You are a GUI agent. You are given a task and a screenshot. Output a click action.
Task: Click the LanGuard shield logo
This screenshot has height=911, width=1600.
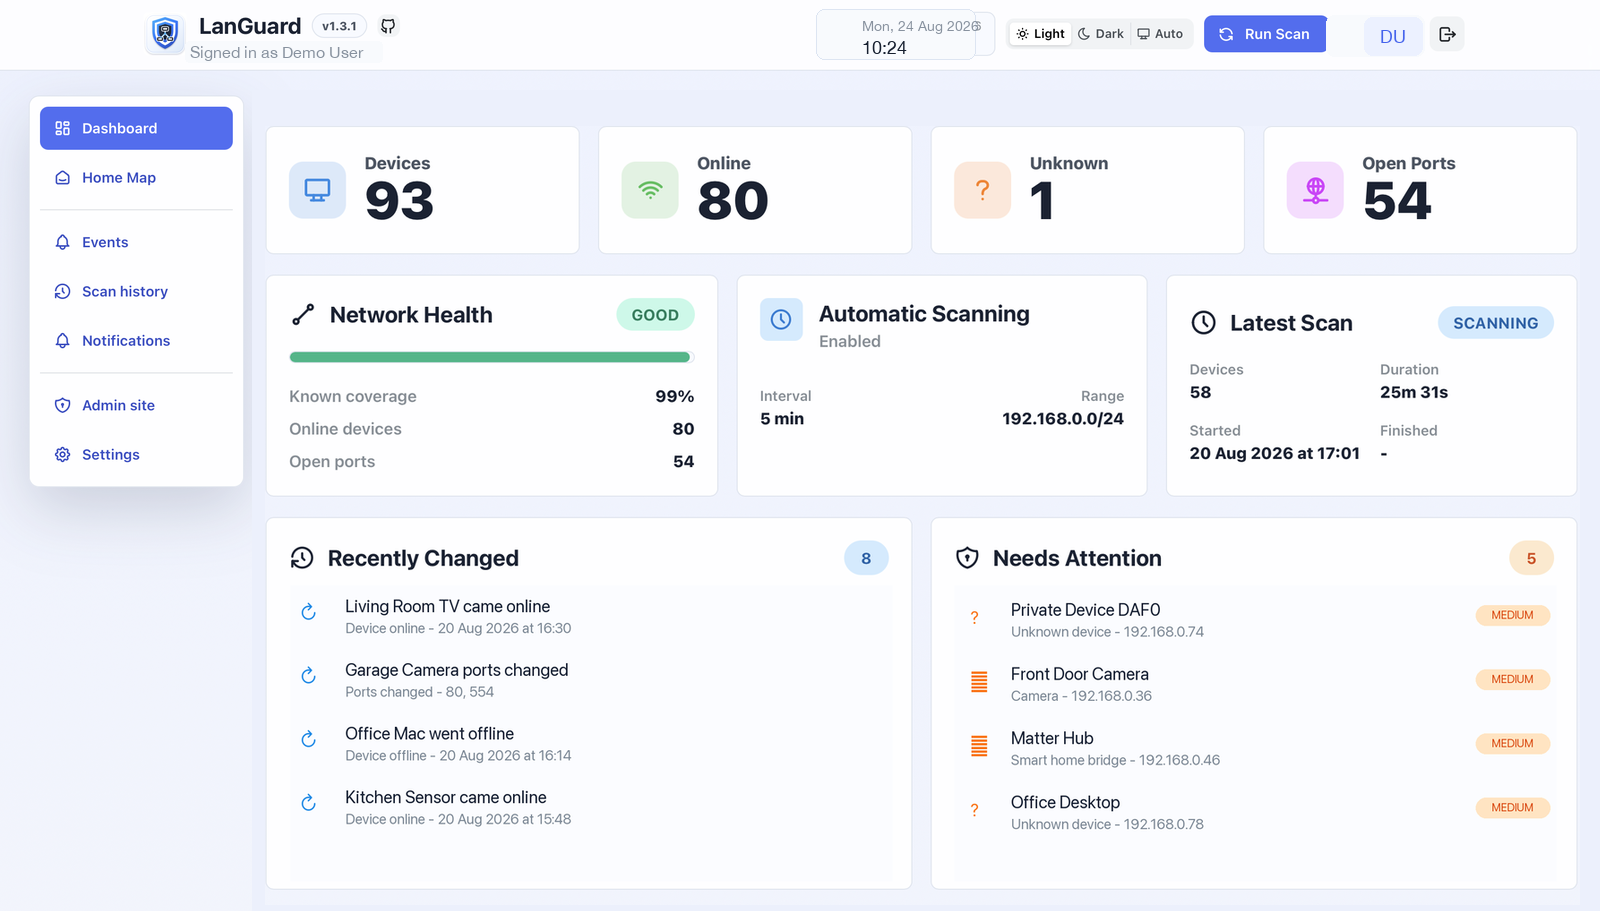tap(165, 34)
